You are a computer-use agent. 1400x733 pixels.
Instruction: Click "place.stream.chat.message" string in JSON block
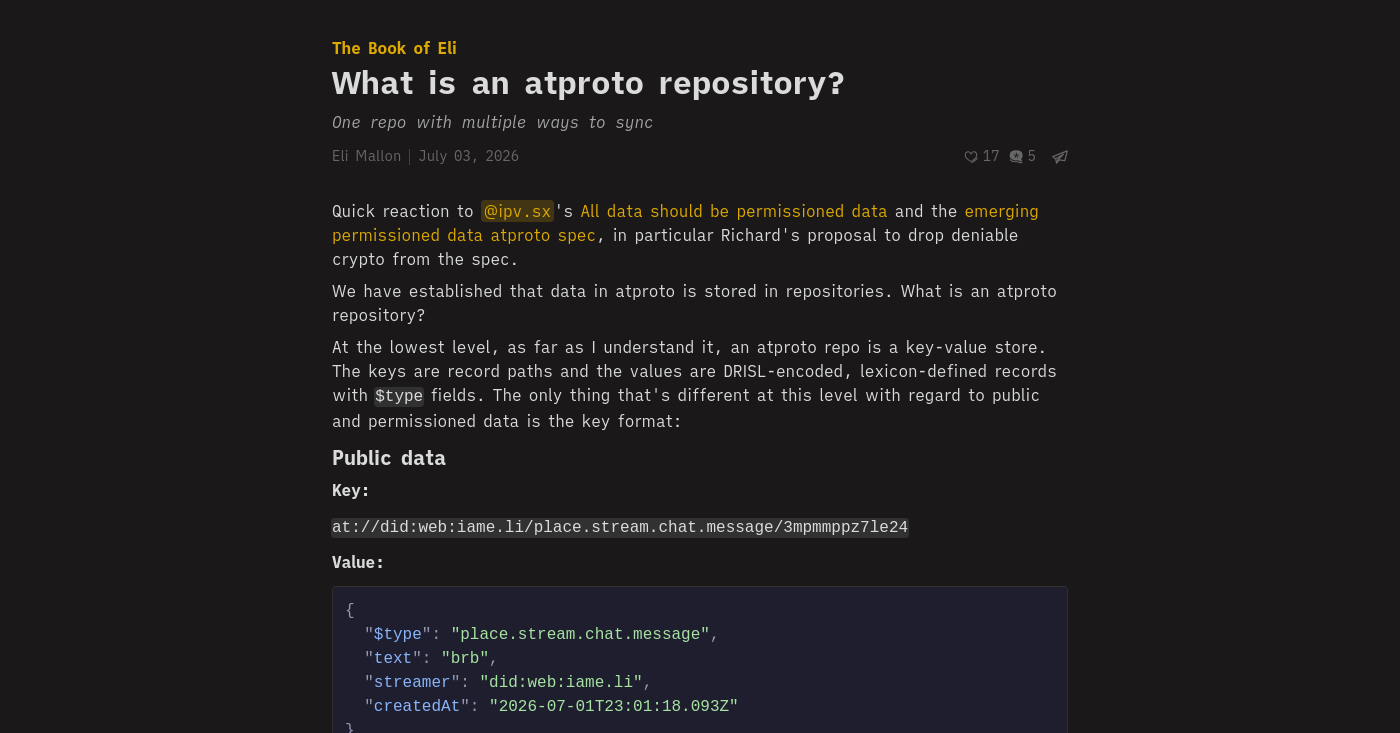pos(580,634)
